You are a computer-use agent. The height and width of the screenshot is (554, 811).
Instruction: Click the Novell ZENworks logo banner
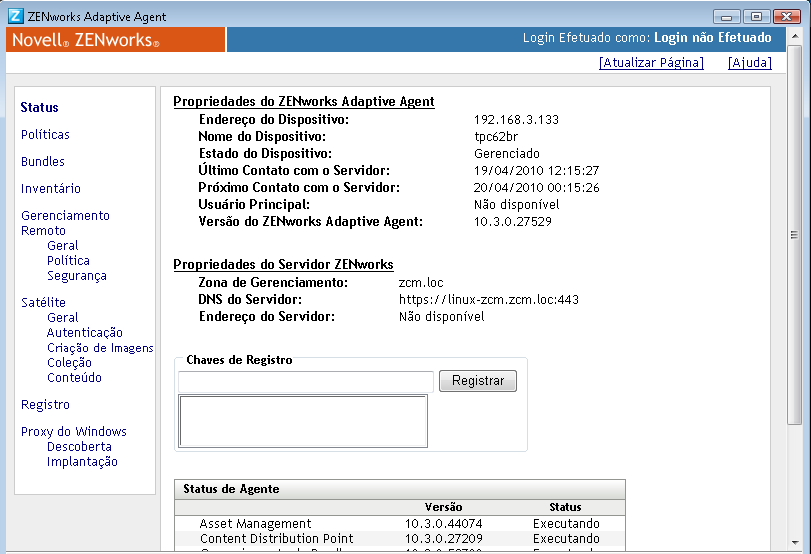[116, 39]
